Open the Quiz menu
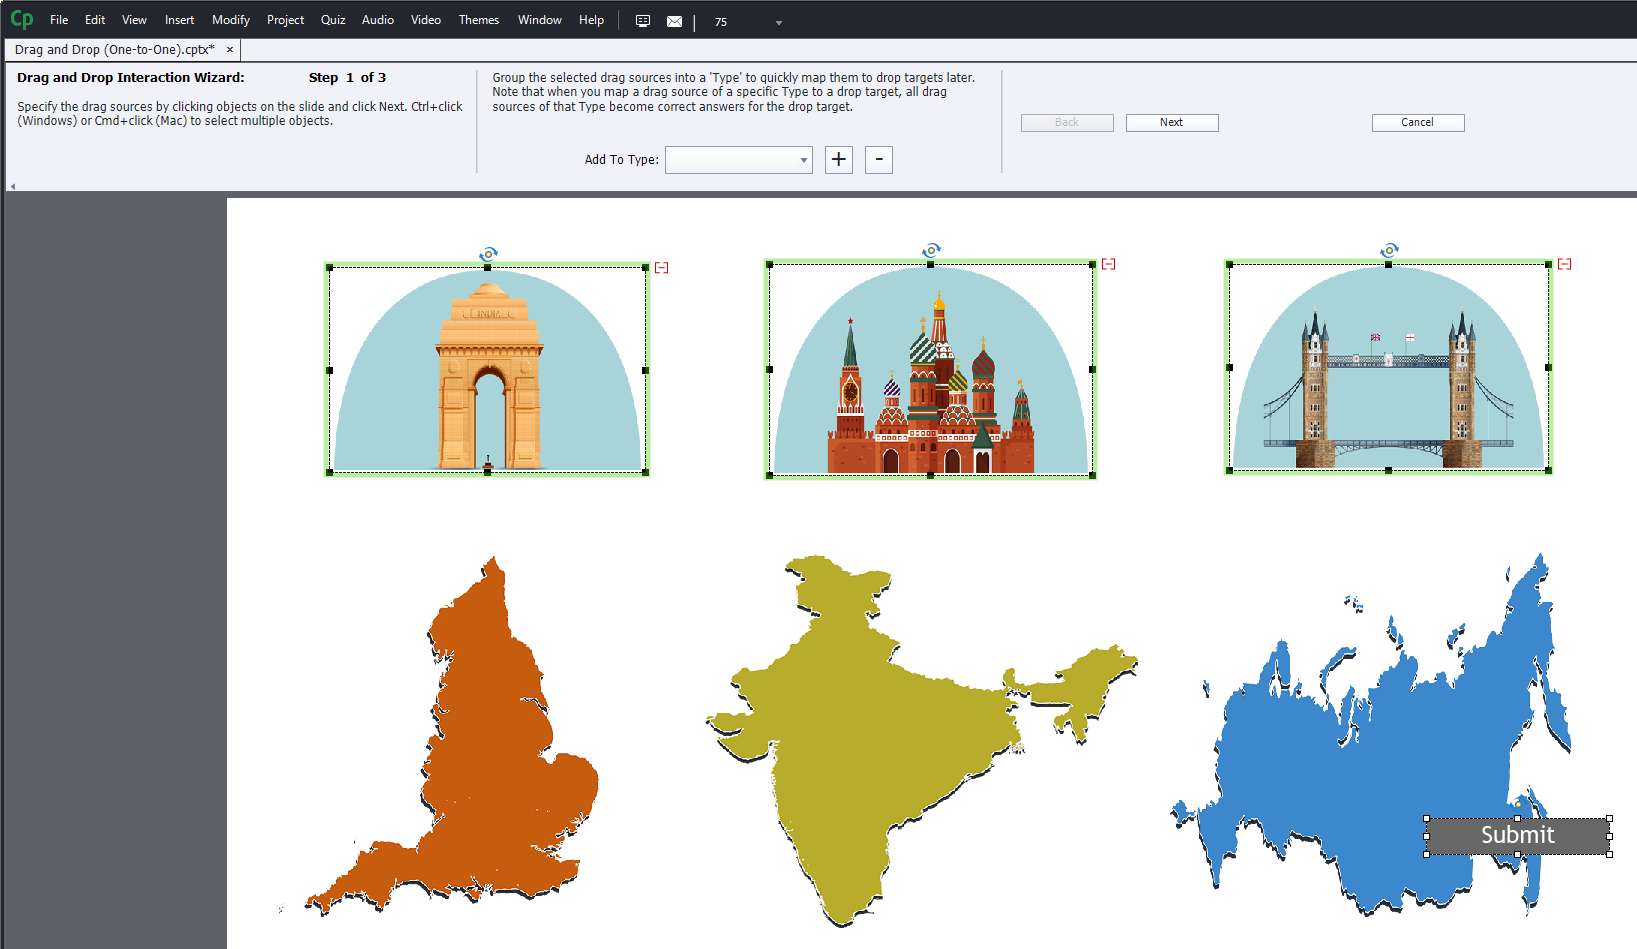1637x949 pixels. pyautogui.click(x=333, y=20)
